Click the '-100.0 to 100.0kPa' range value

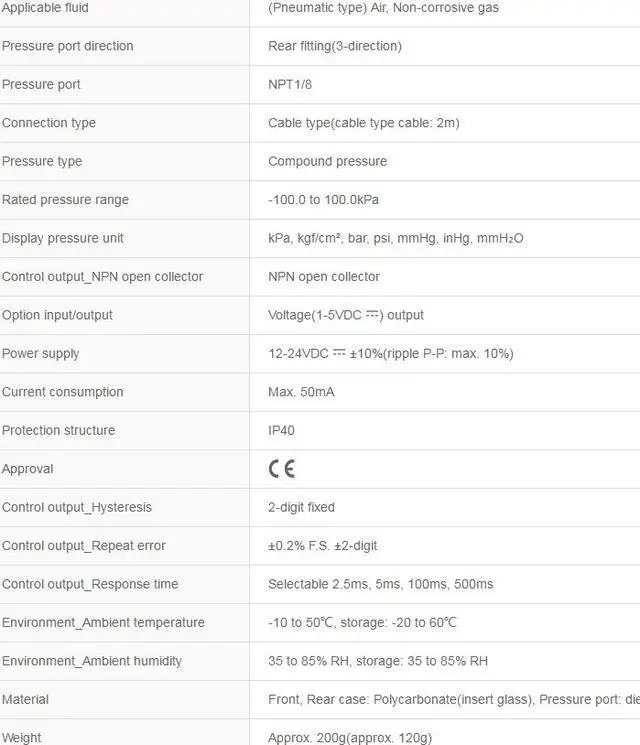click(x=324, y=200)
